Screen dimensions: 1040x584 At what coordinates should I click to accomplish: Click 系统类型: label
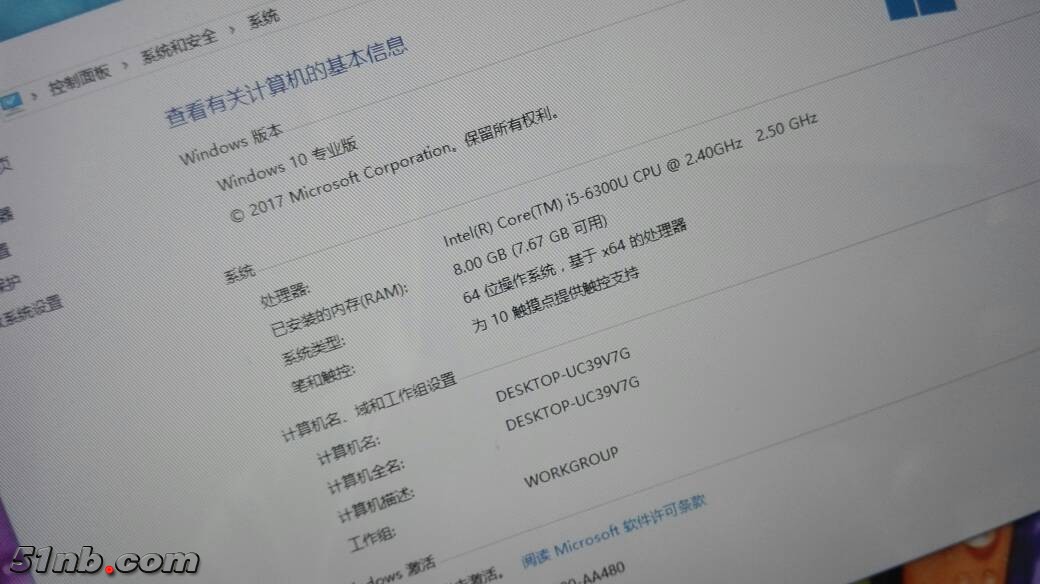coord(313,350)
